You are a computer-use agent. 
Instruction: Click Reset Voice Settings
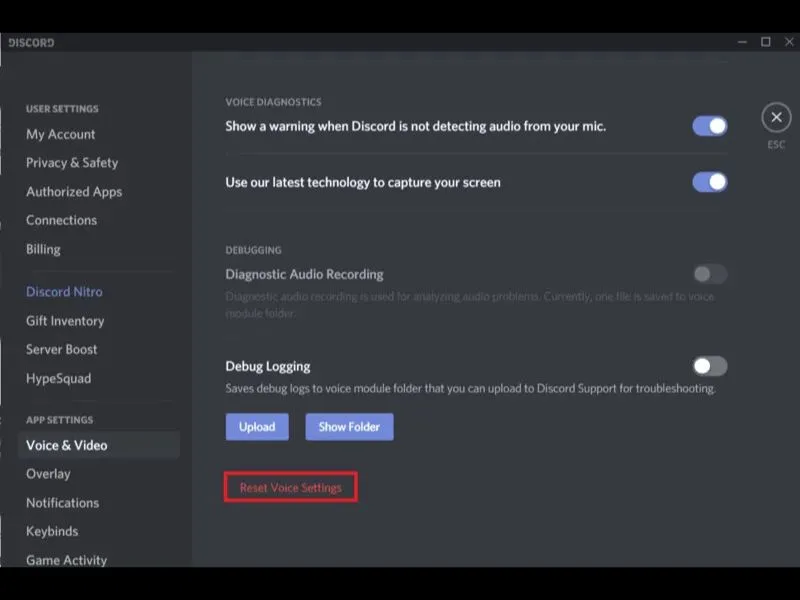(x=291, y=488)
